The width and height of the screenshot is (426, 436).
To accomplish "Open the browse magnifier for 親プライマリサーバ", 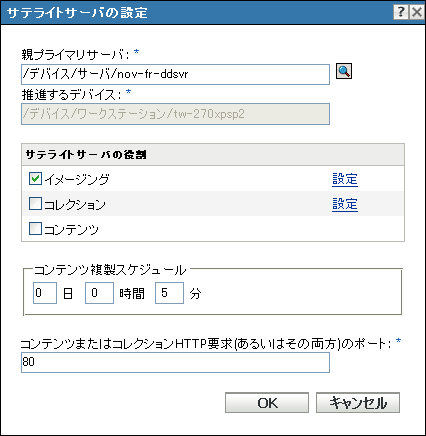I will pos(344,71).
